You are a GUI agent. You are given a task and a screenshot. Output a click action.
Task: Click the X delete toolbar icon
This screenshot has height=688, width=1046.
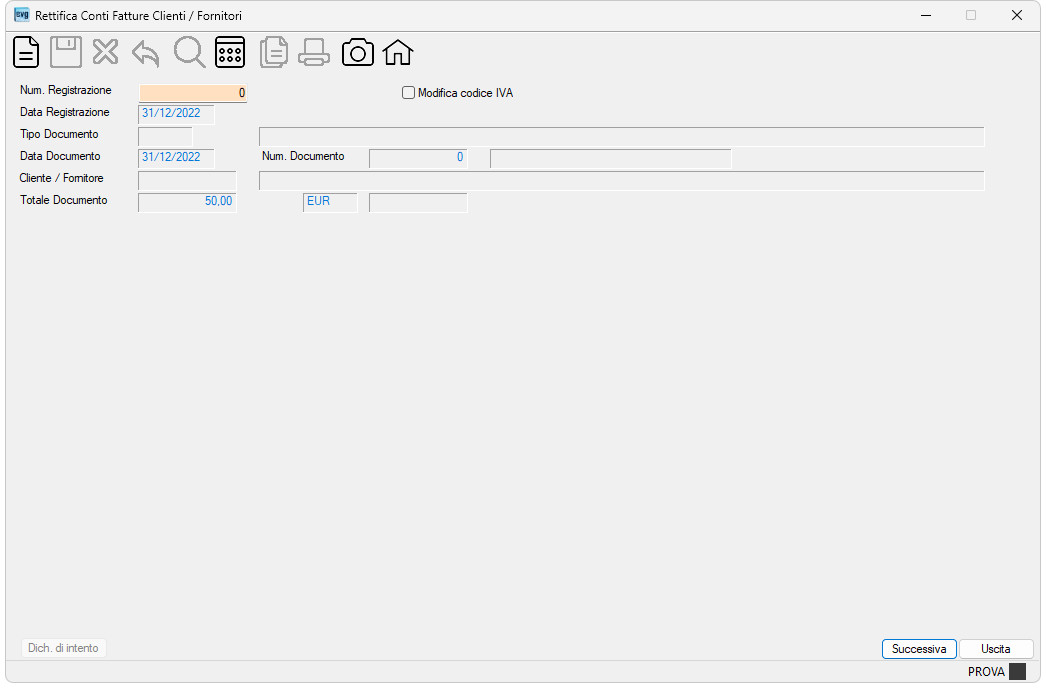click(105, 52)
